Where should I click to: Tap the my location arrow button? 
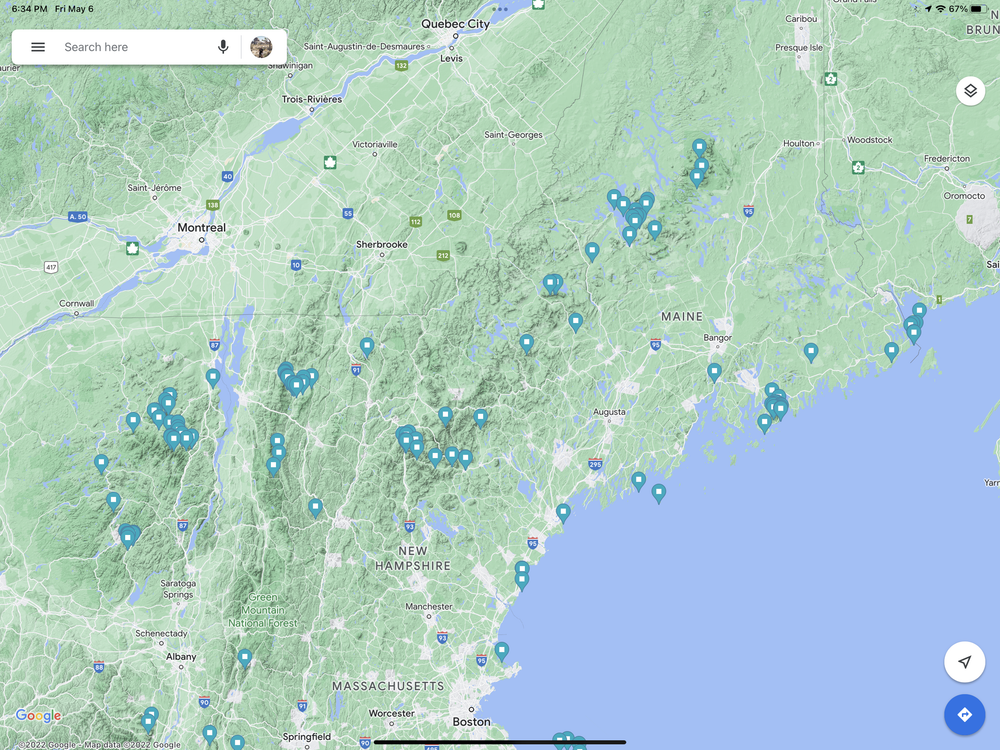click(x=964, y=662)
